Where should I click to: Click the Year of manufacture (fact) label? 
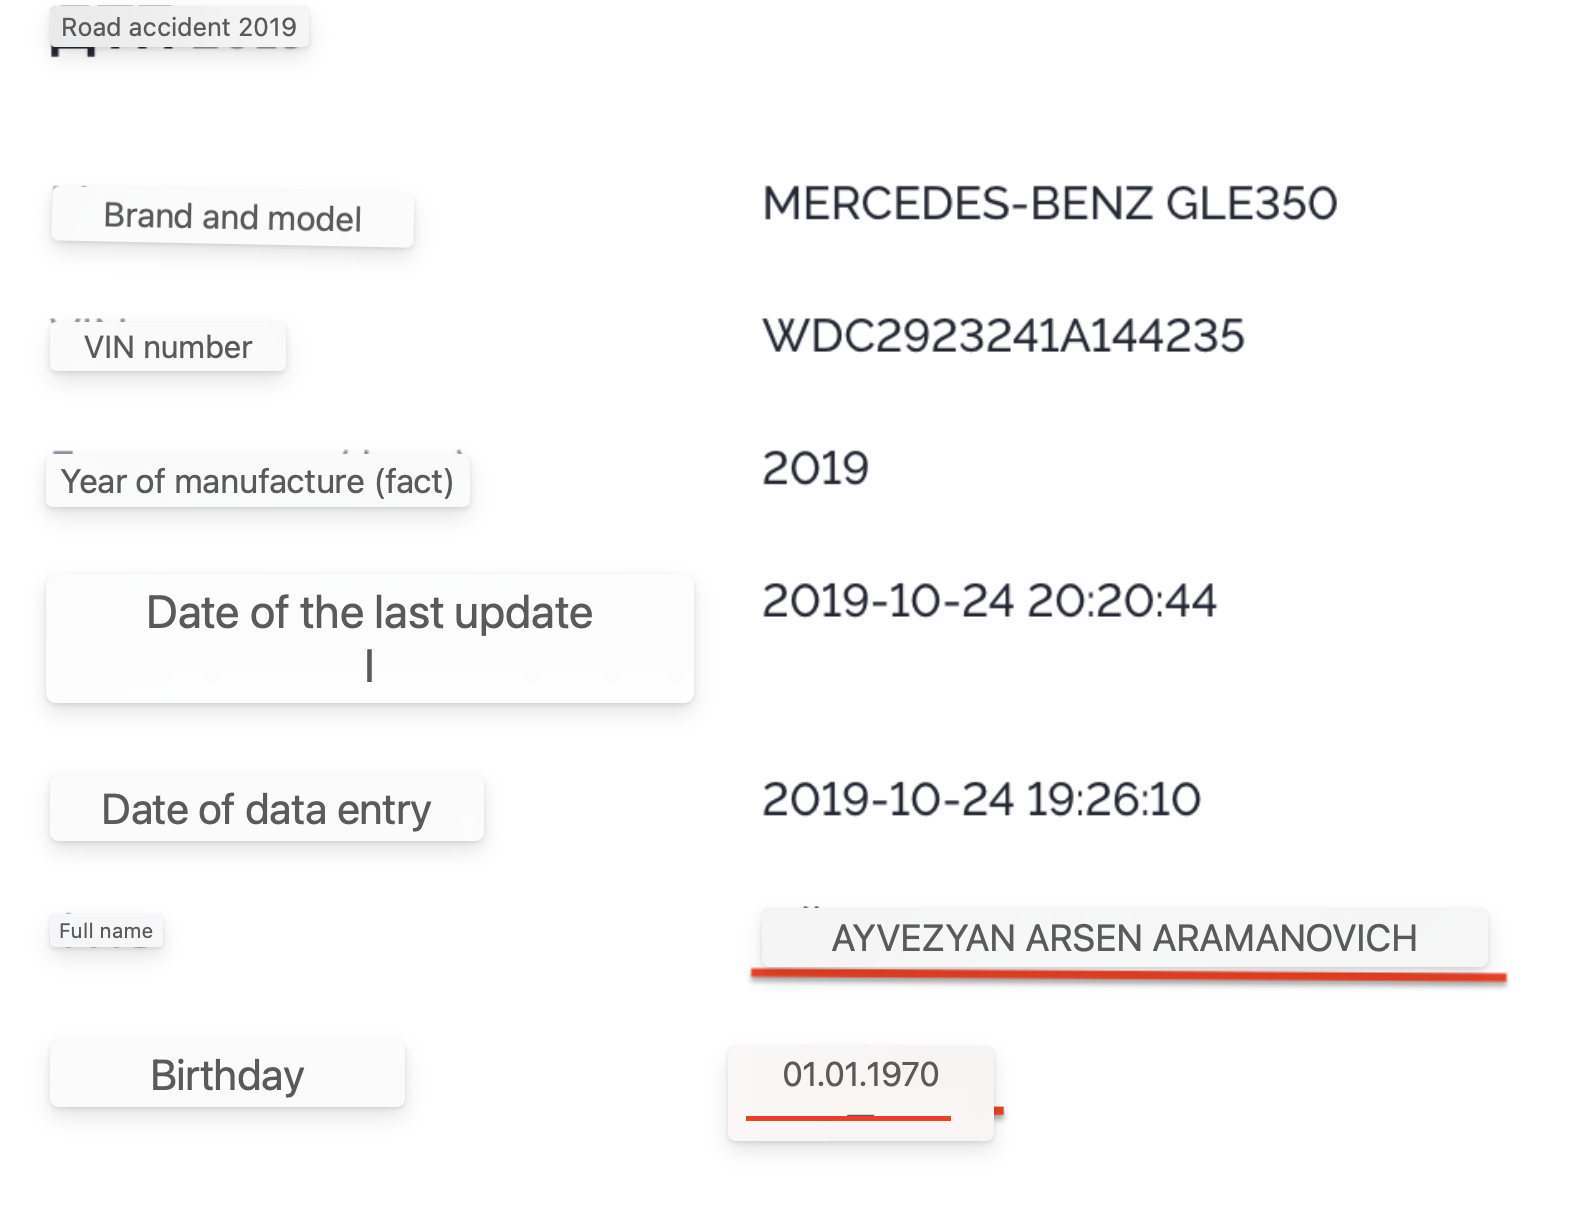coord(257,481)
